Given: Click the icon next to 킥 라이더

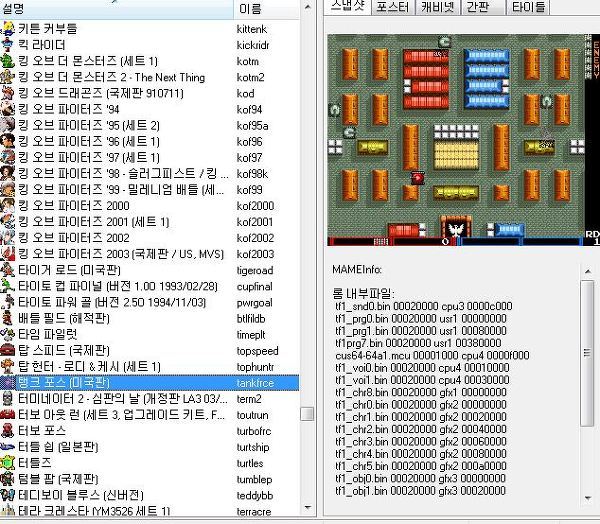Looking at the screenshot, I should pos(8,45).
